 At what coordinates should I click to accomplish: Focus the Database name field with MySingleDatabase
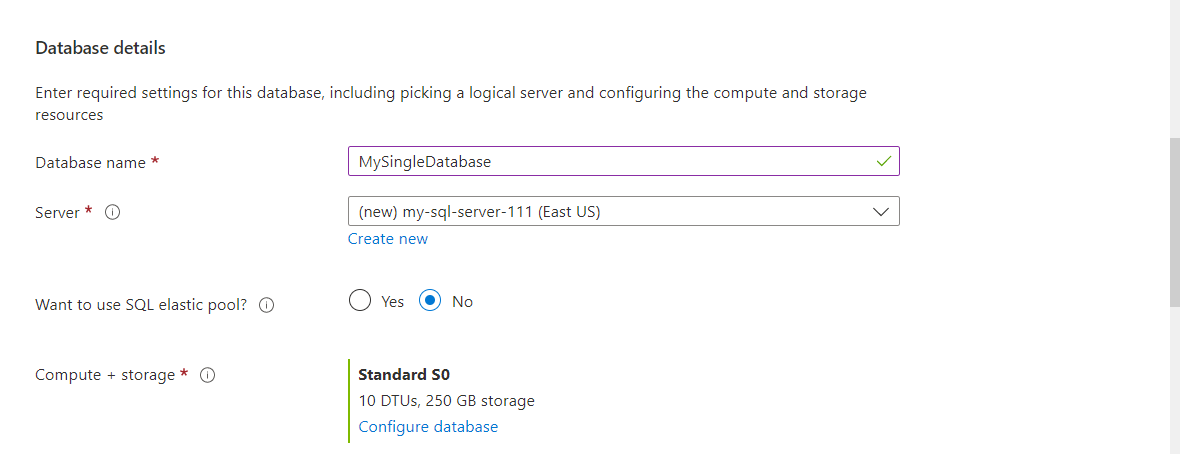tap(623, 161)
